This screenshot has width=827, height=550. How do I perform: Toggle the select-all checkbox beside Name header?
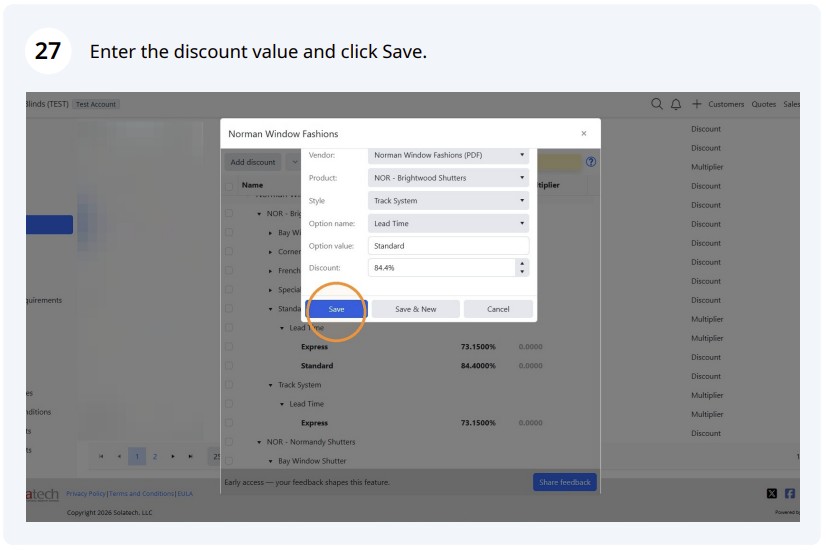(229, 186)
